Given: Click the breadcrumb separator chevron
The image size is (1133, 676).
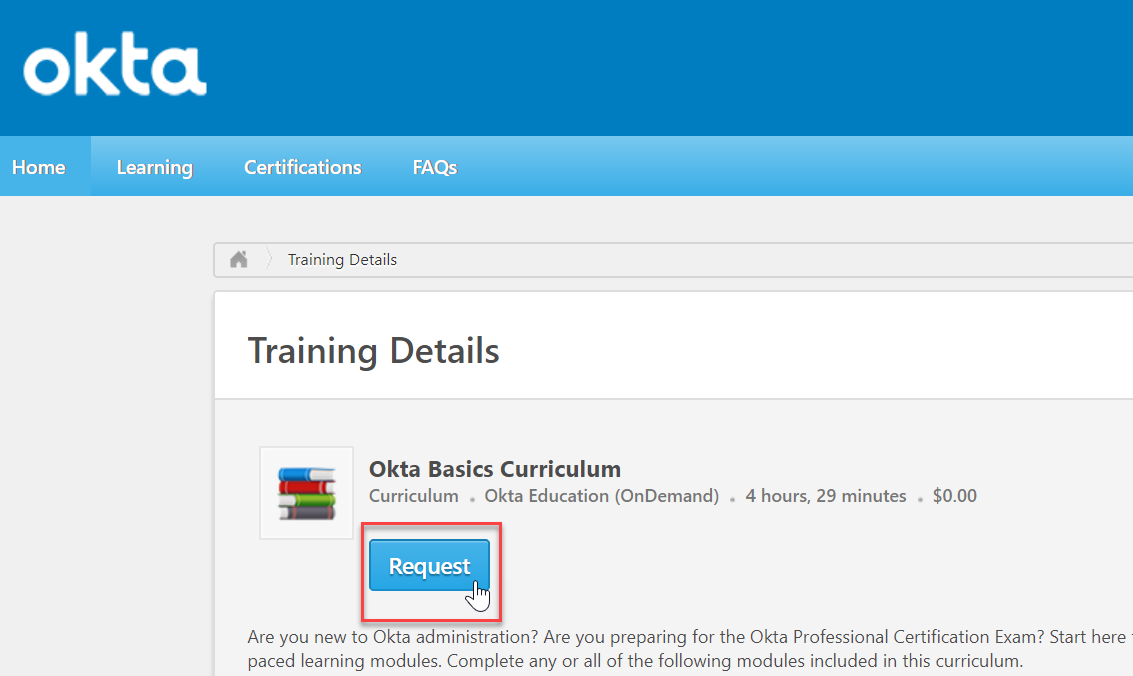Looking at the screenshot, I should tap(269, 260).
